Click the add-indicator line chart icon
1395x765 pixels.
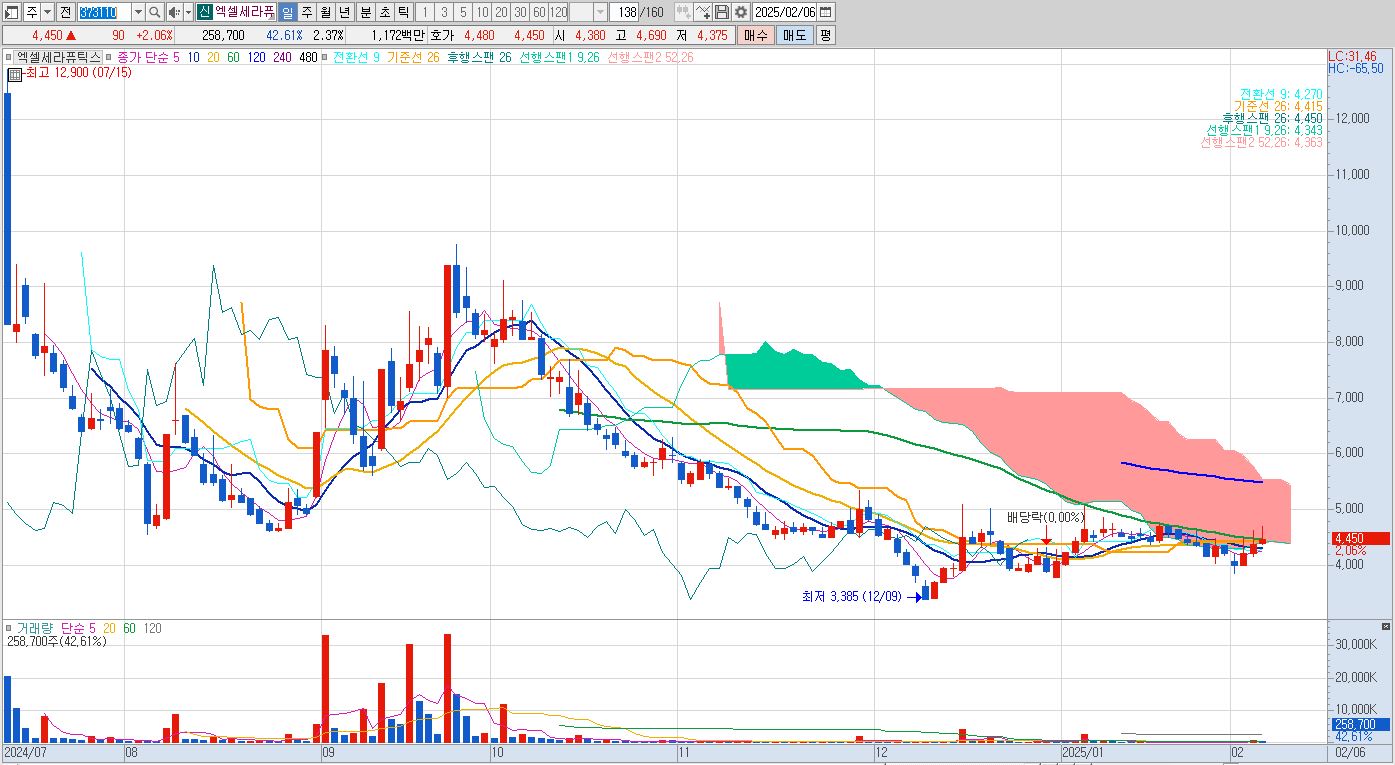point(702,12)
